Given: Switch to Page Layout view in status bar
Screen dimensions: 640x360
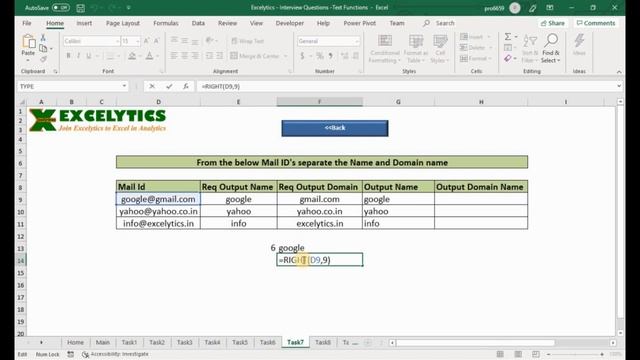Looking at the screenshot, I should pyautogui.click(x=518, y=354).
